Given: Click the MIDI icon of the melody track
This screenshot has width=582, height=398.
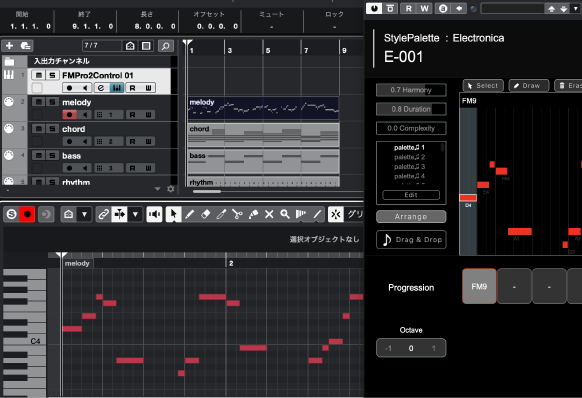Looking at the screenshot, I should [9, 101].
